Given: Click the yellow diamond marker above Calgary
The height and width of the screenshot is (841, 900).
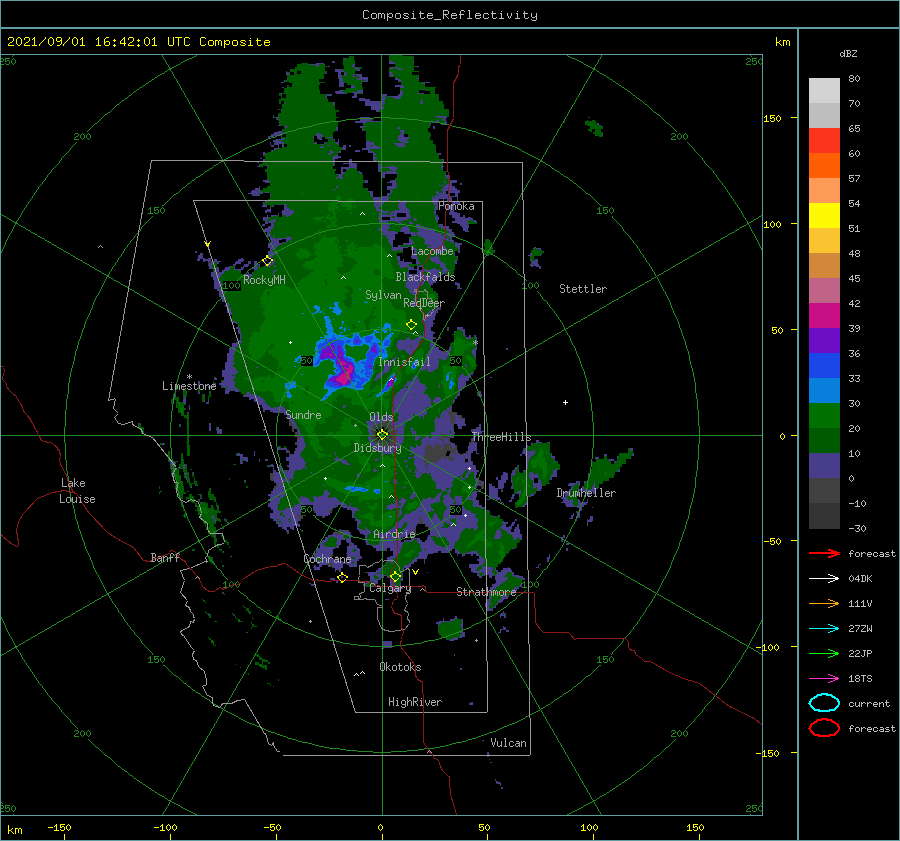Looking at the screenshot, I should click(395, 576).
